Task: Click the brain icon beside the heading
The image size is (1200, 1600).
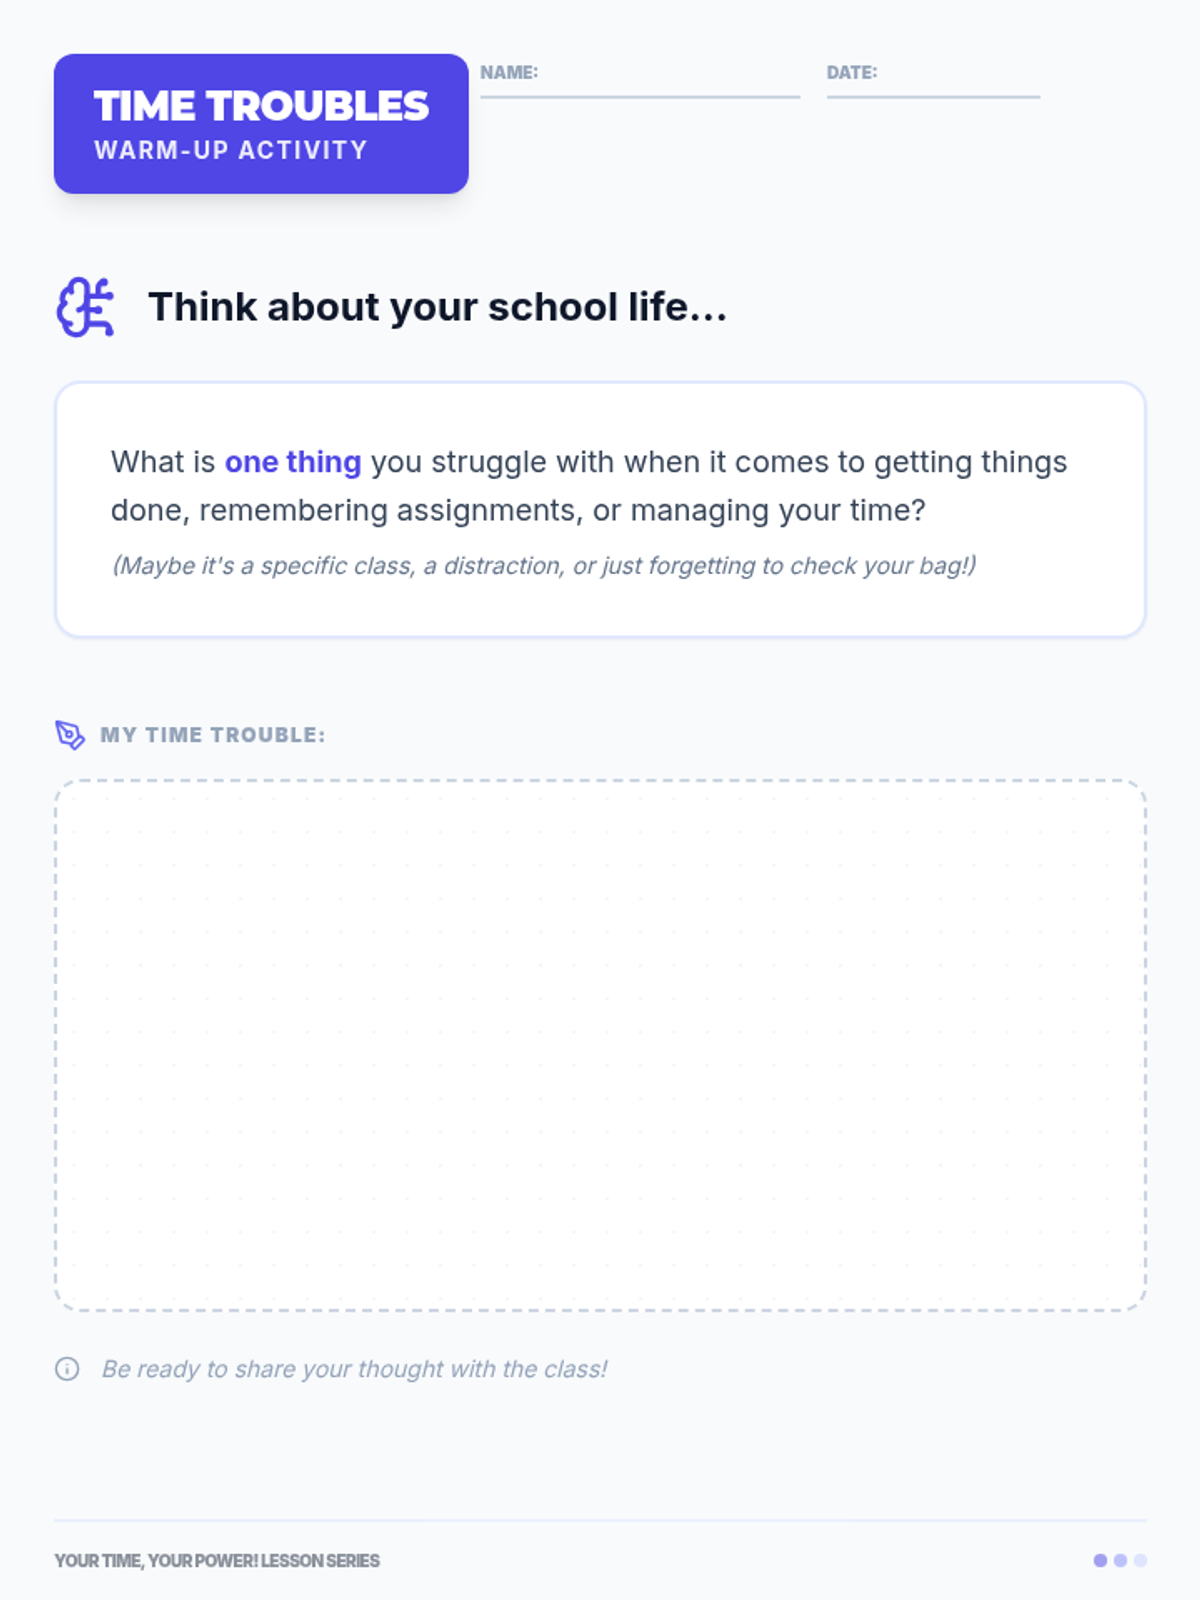Action: point(85,307)
